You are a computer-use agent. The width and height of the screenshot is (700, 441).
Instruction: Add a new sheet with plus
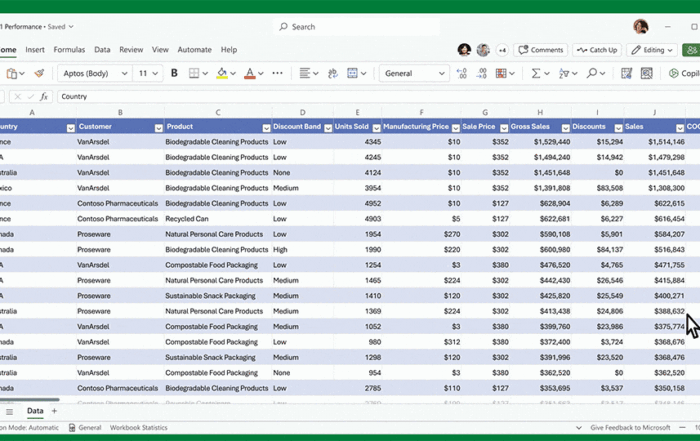coord(54,411)
